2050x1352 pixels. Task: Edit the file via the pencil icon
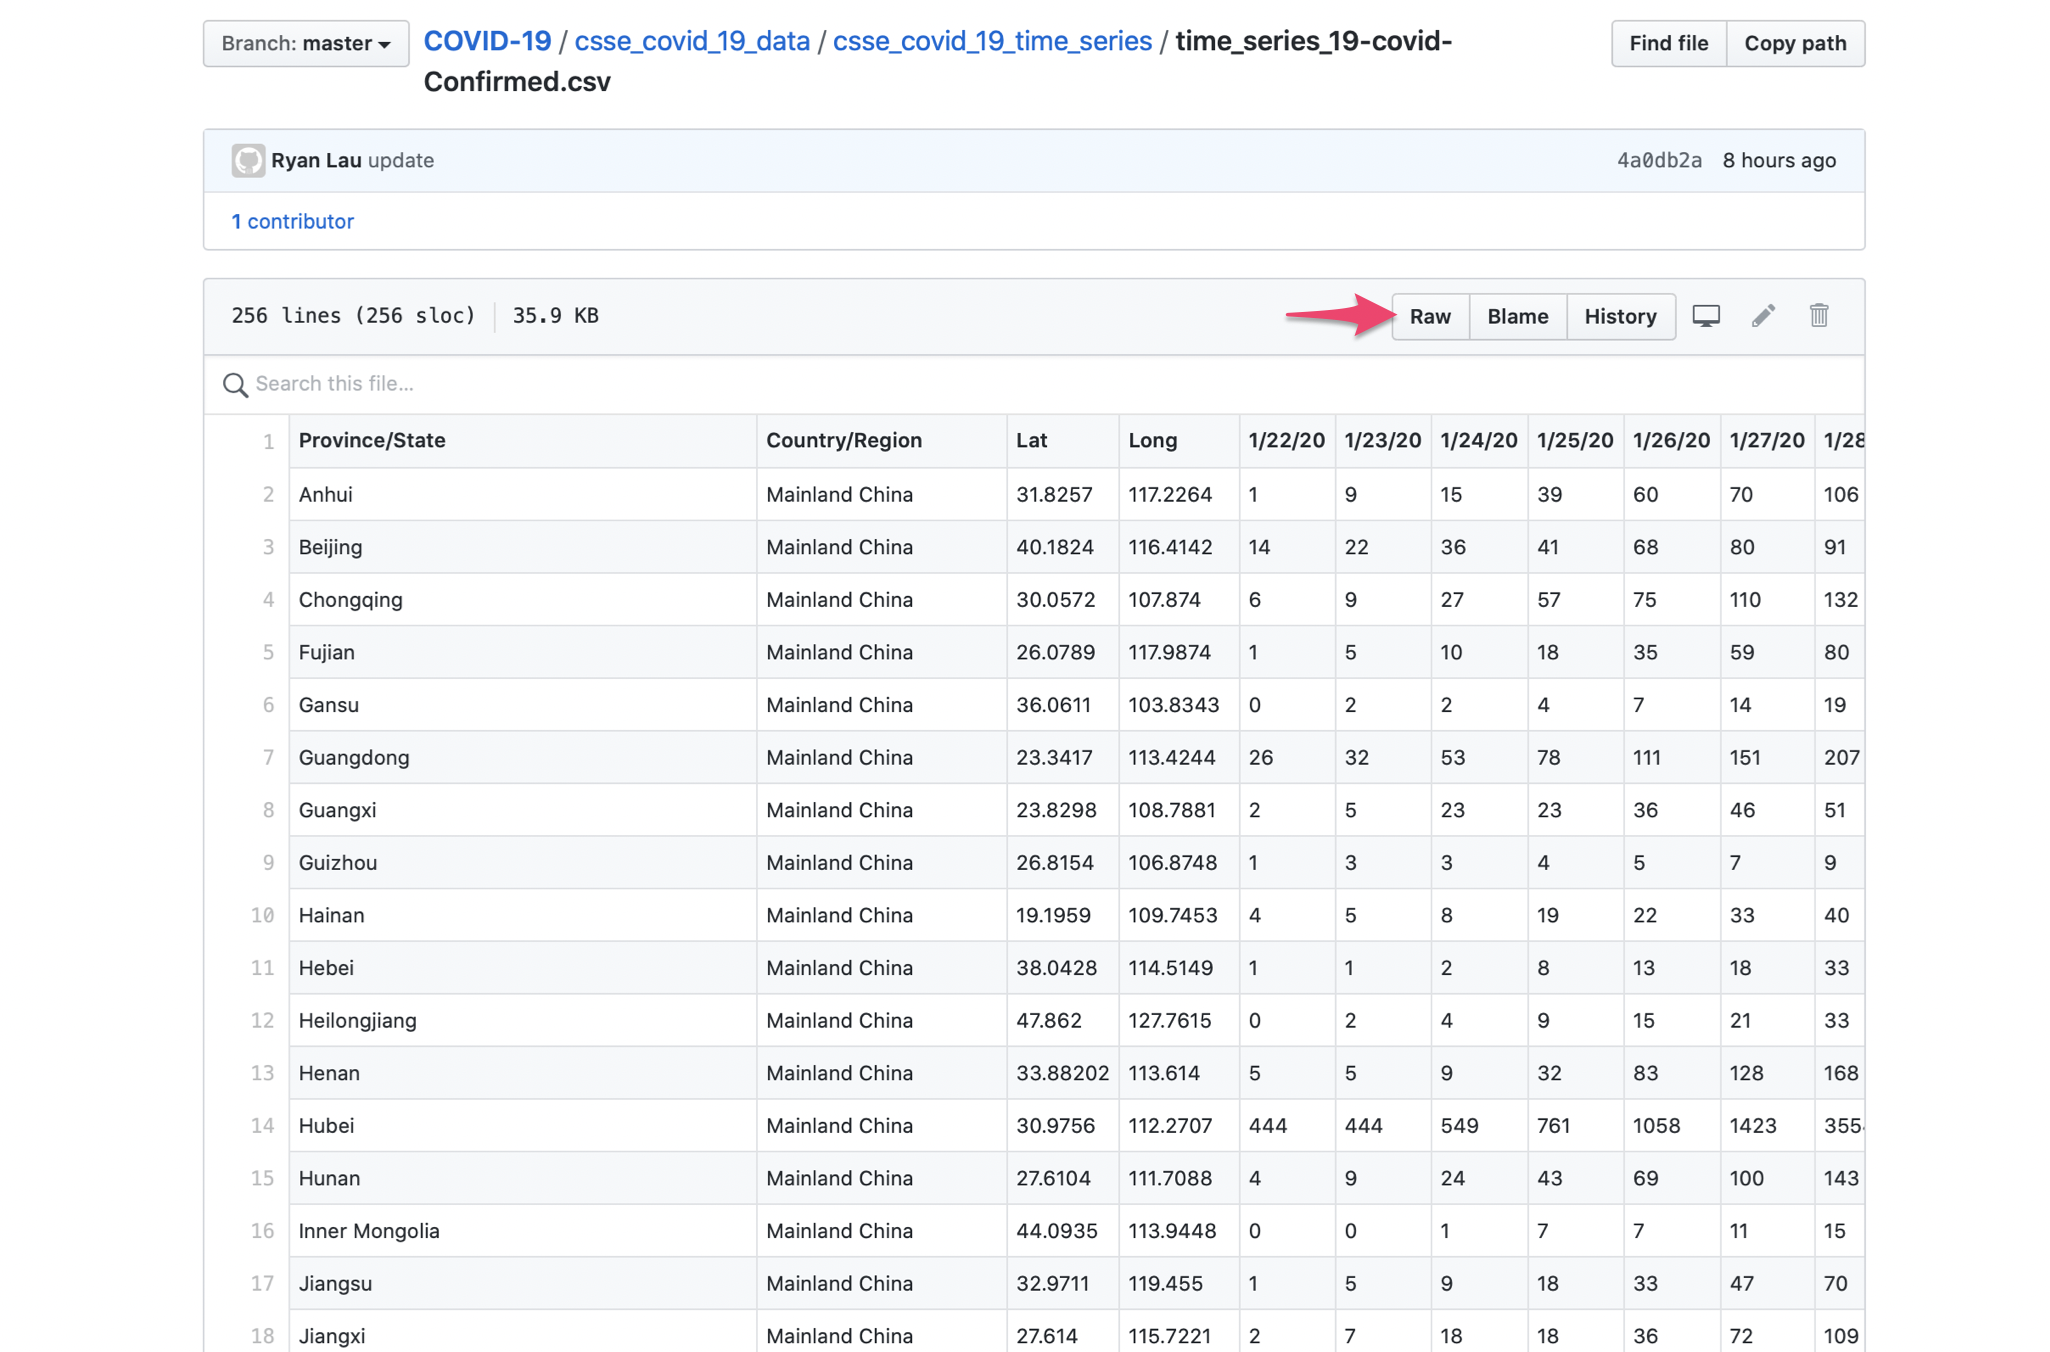1763,316
